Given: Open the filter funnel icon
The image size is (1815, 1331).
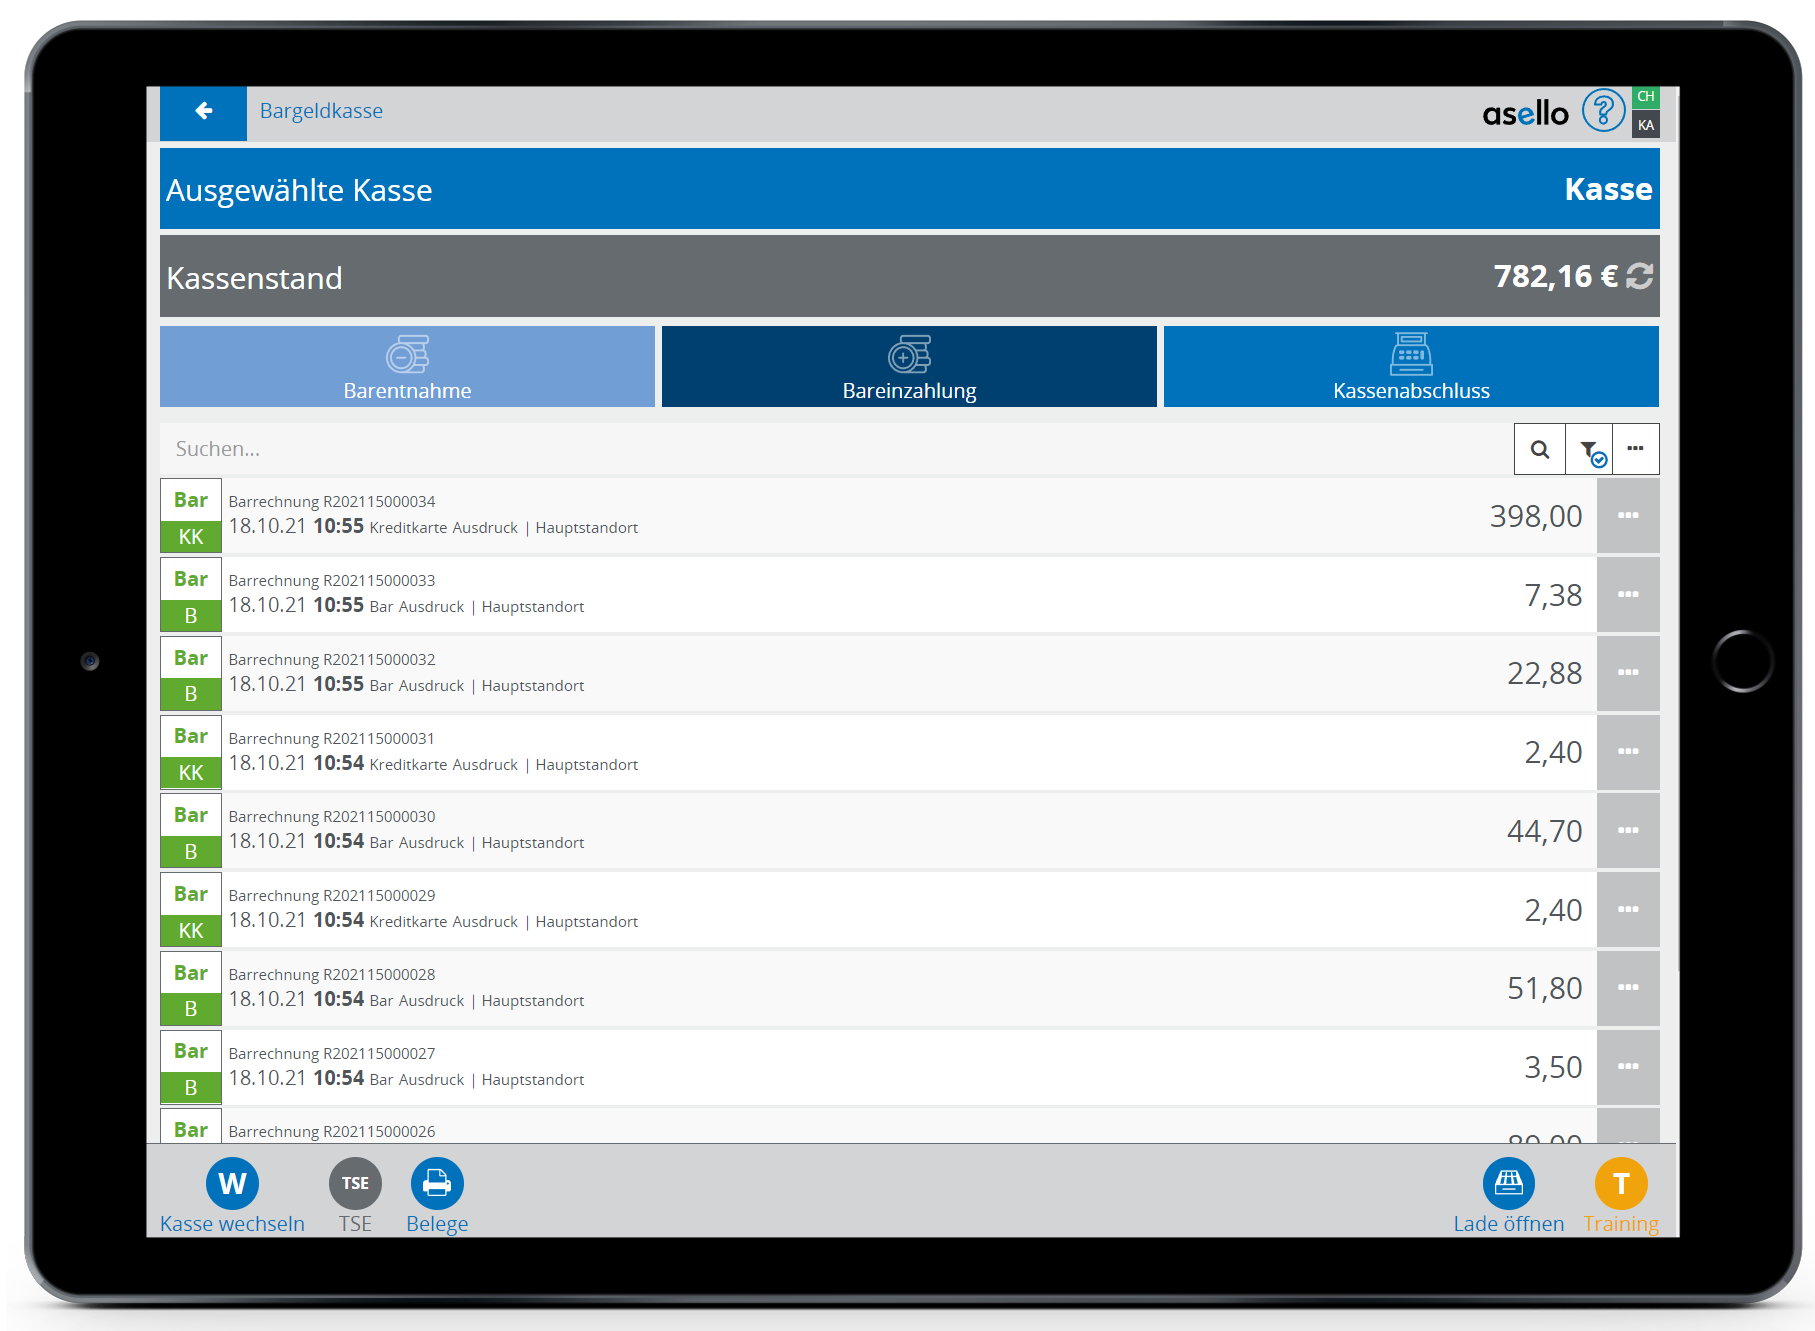Looking at the screenshot, I should coord(1589,450).
